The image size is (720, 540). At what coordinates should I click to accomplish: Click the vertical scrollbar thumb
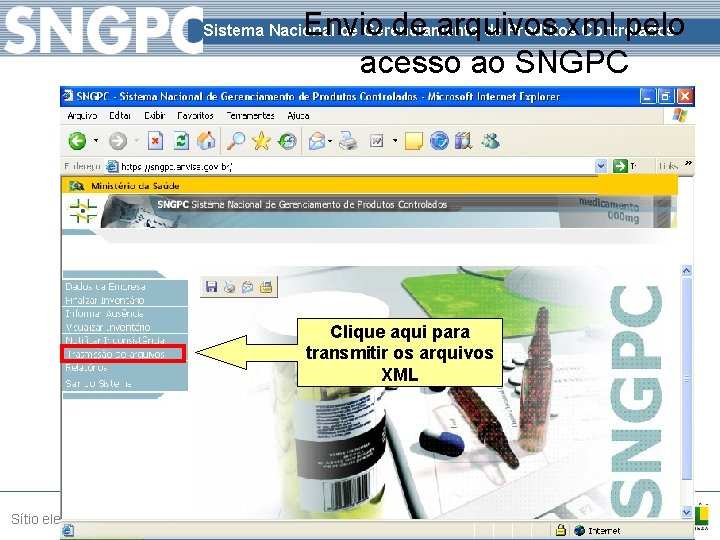pos(686,379)
